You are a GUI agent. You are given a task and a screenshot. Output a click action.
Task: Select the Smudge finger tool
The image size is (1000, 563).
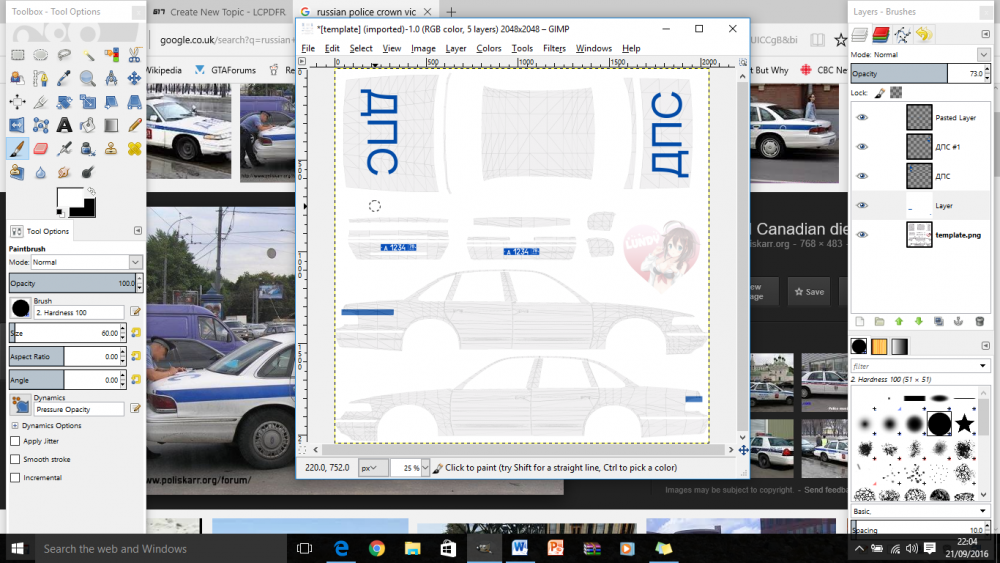click(x=64, y=172)
